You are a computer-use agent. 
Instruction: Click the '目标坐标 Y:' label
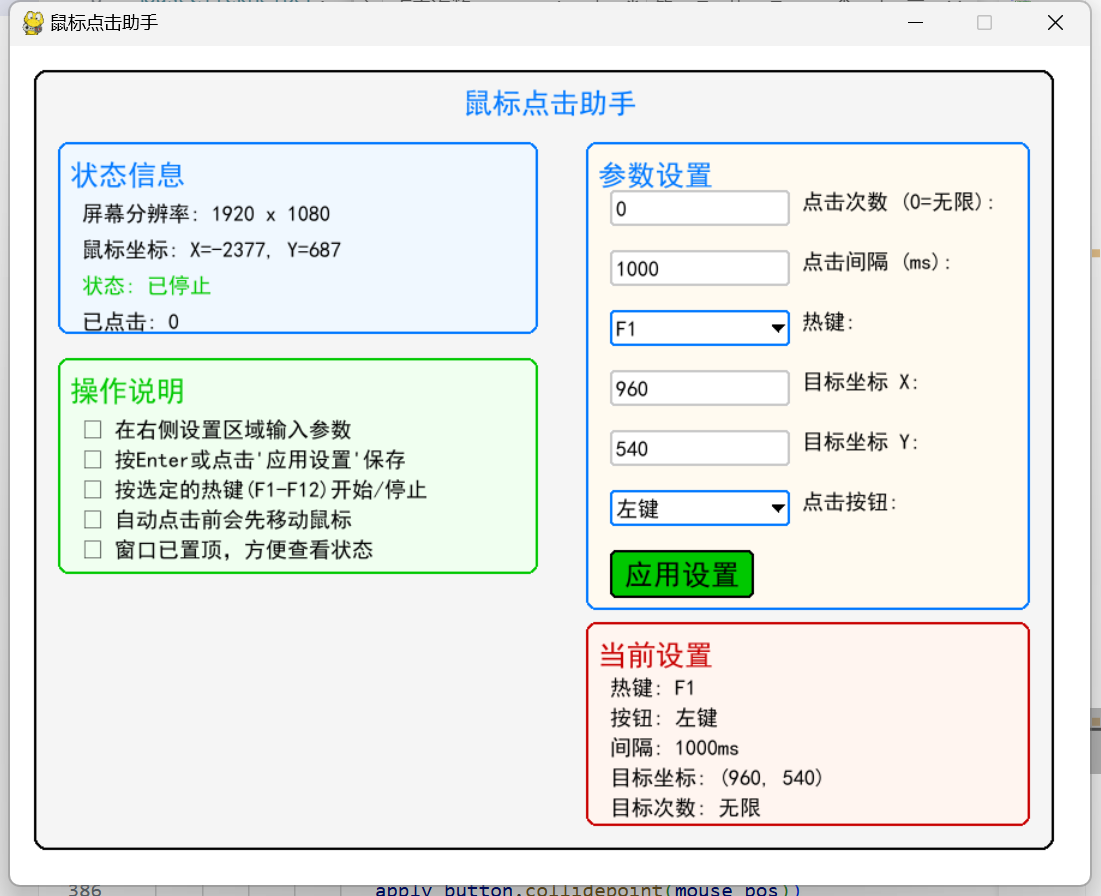click(861, 442)
